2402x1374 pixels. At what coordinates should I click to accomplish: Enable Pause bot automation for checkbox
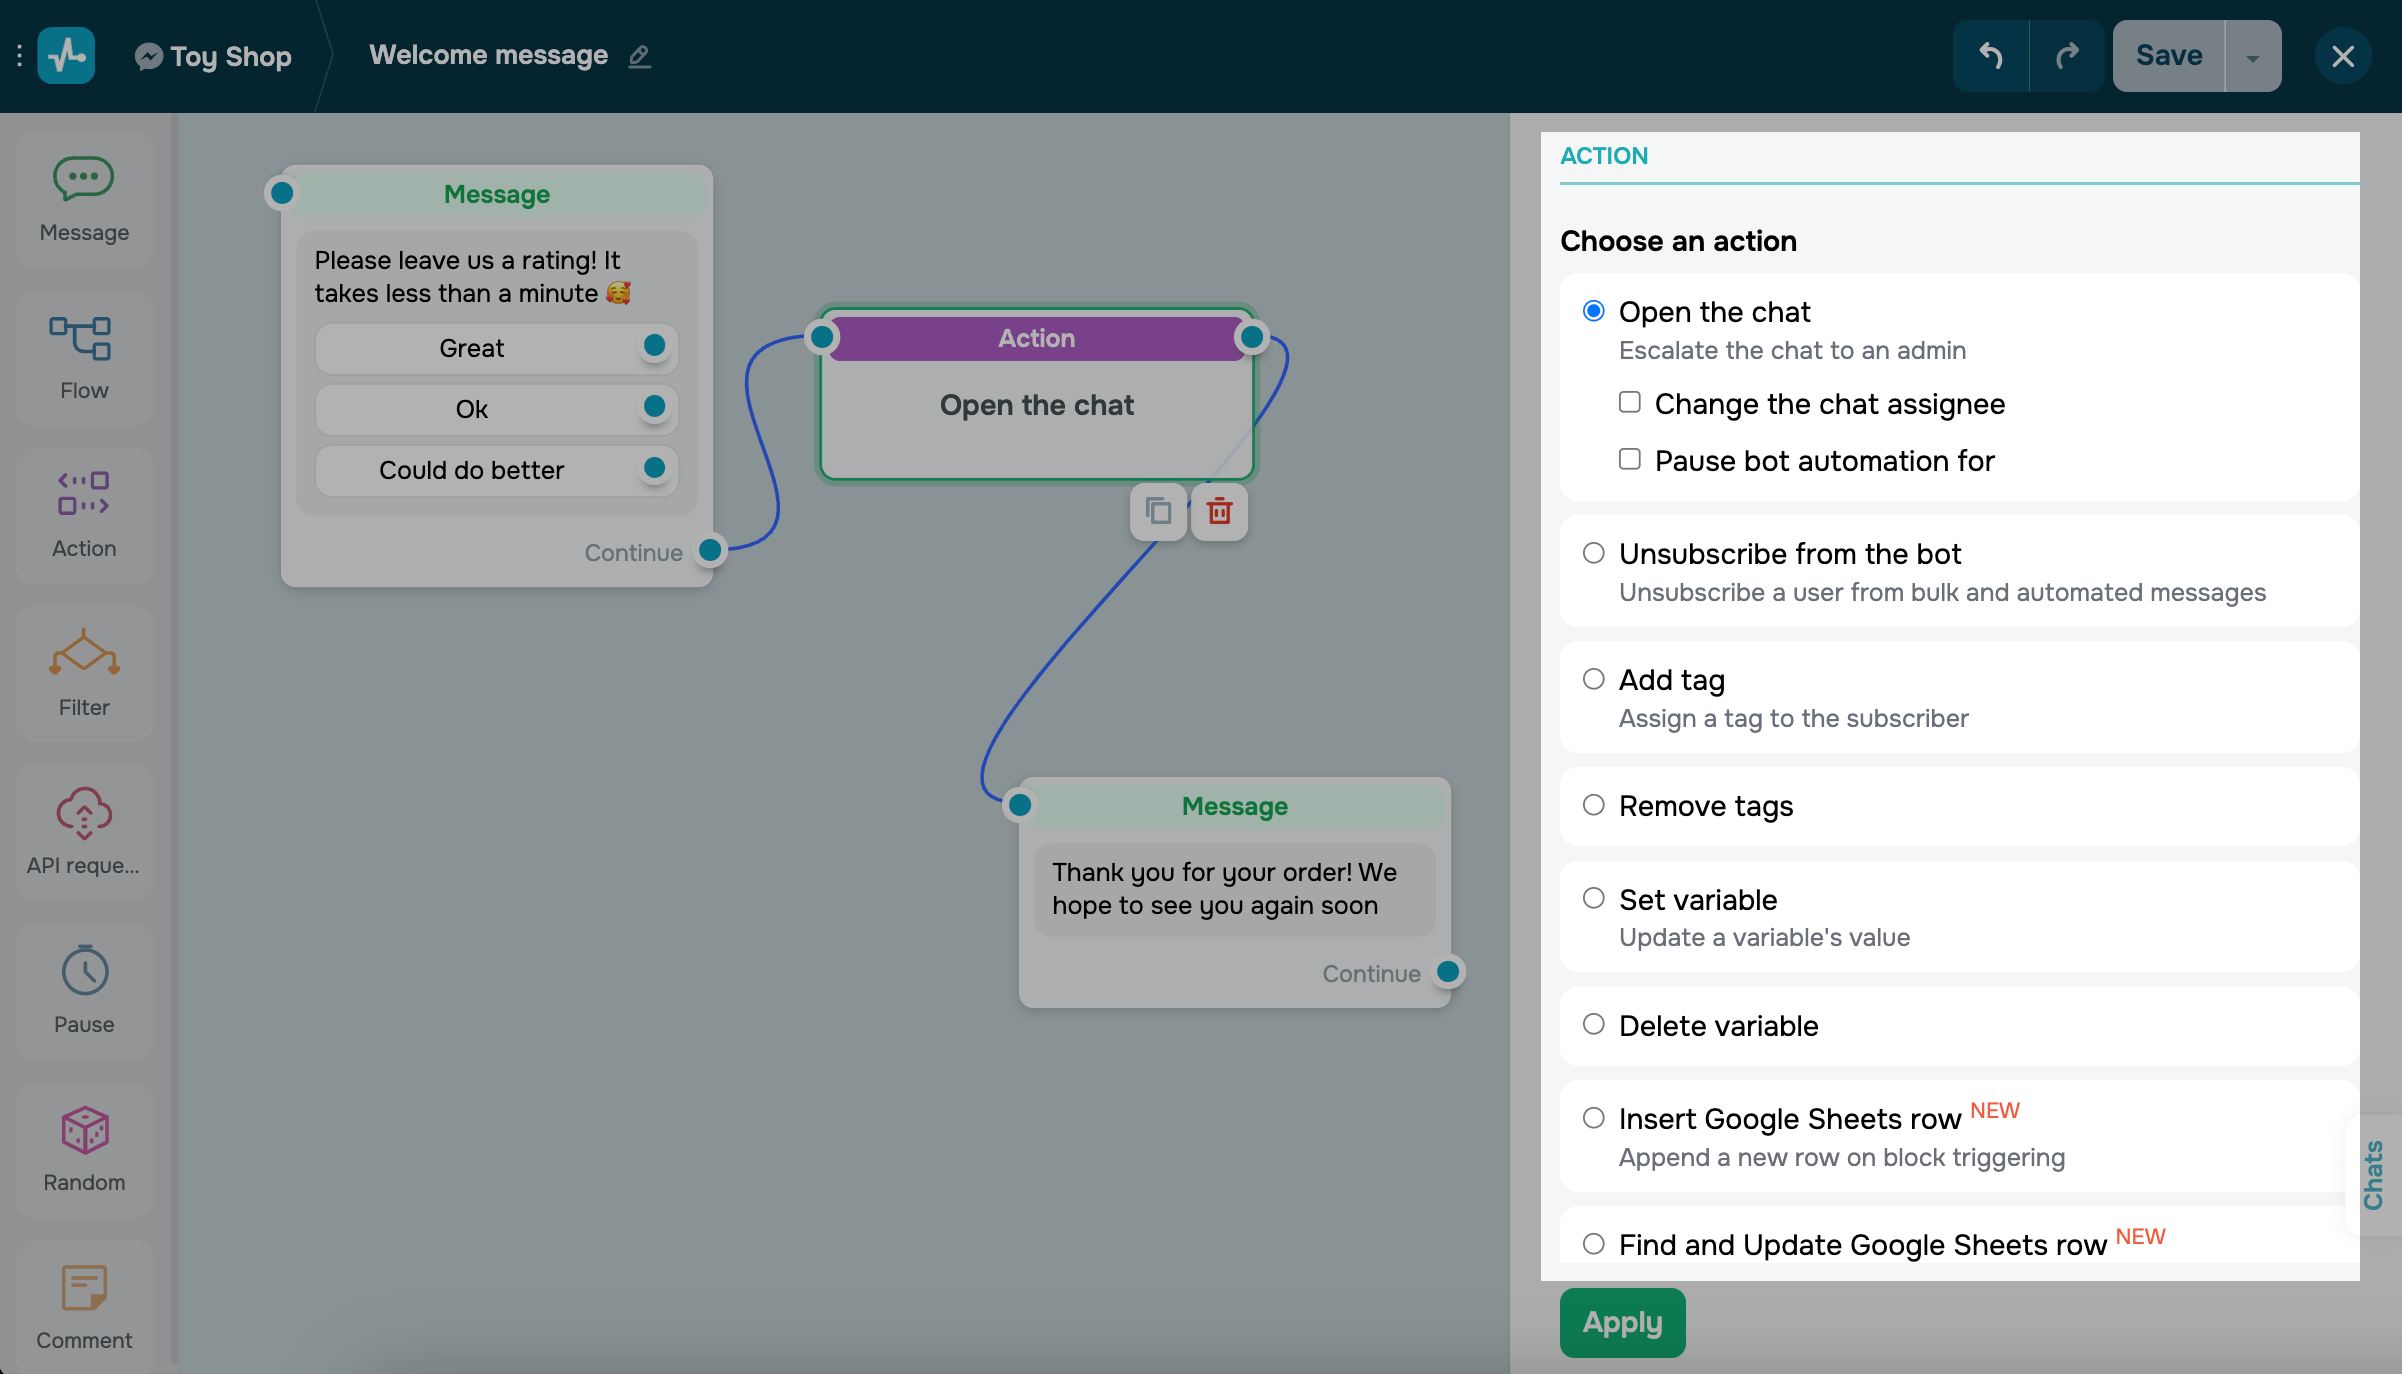1630,459
